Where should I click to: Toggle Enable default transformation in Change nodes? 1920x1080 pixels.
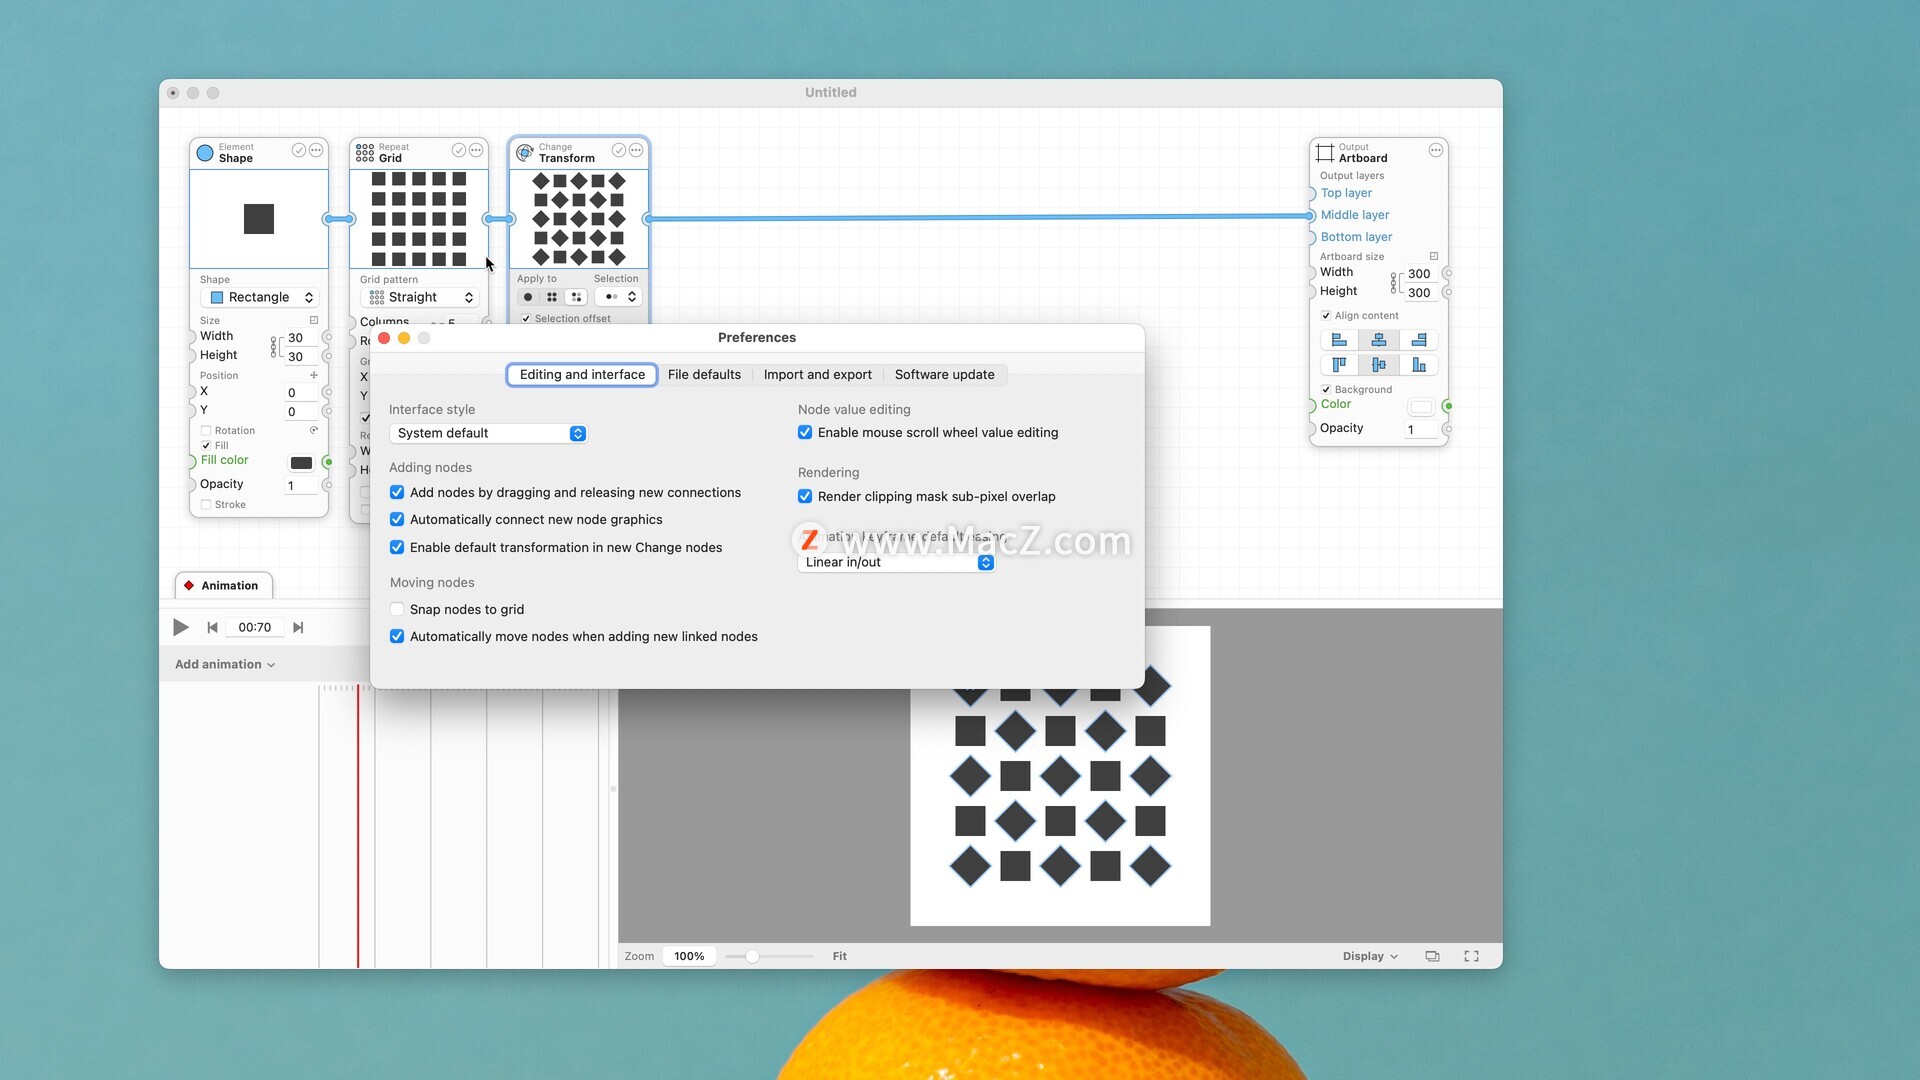[x=397, y=547]
